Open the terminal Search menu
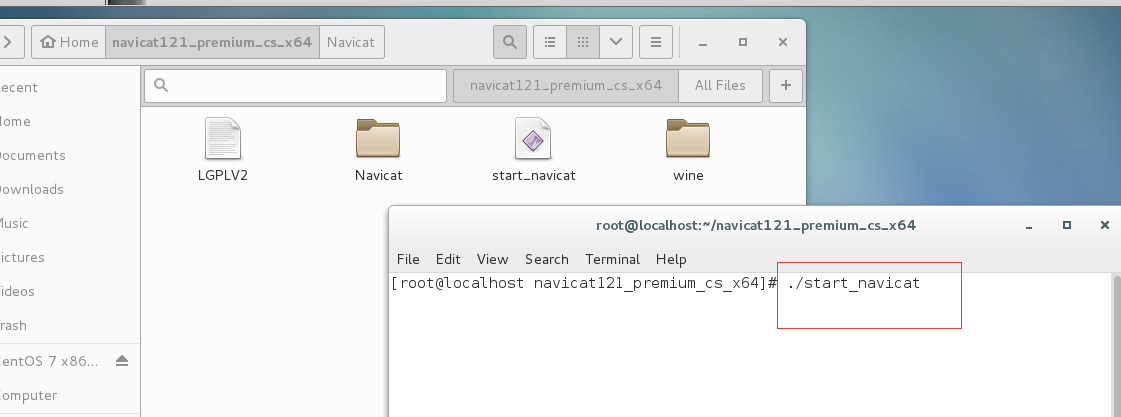 point(547,259)
